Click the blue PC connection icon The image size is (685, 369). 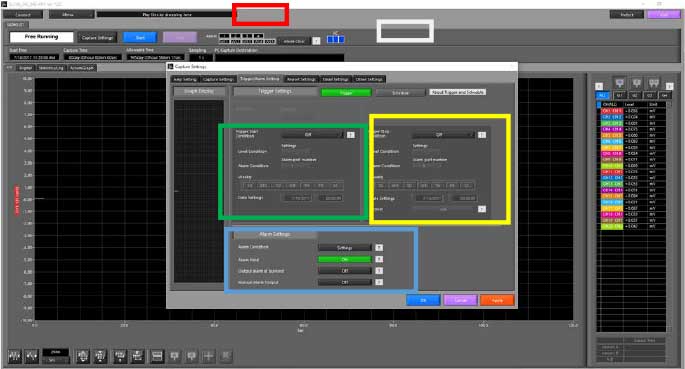(x=336, y=39)
